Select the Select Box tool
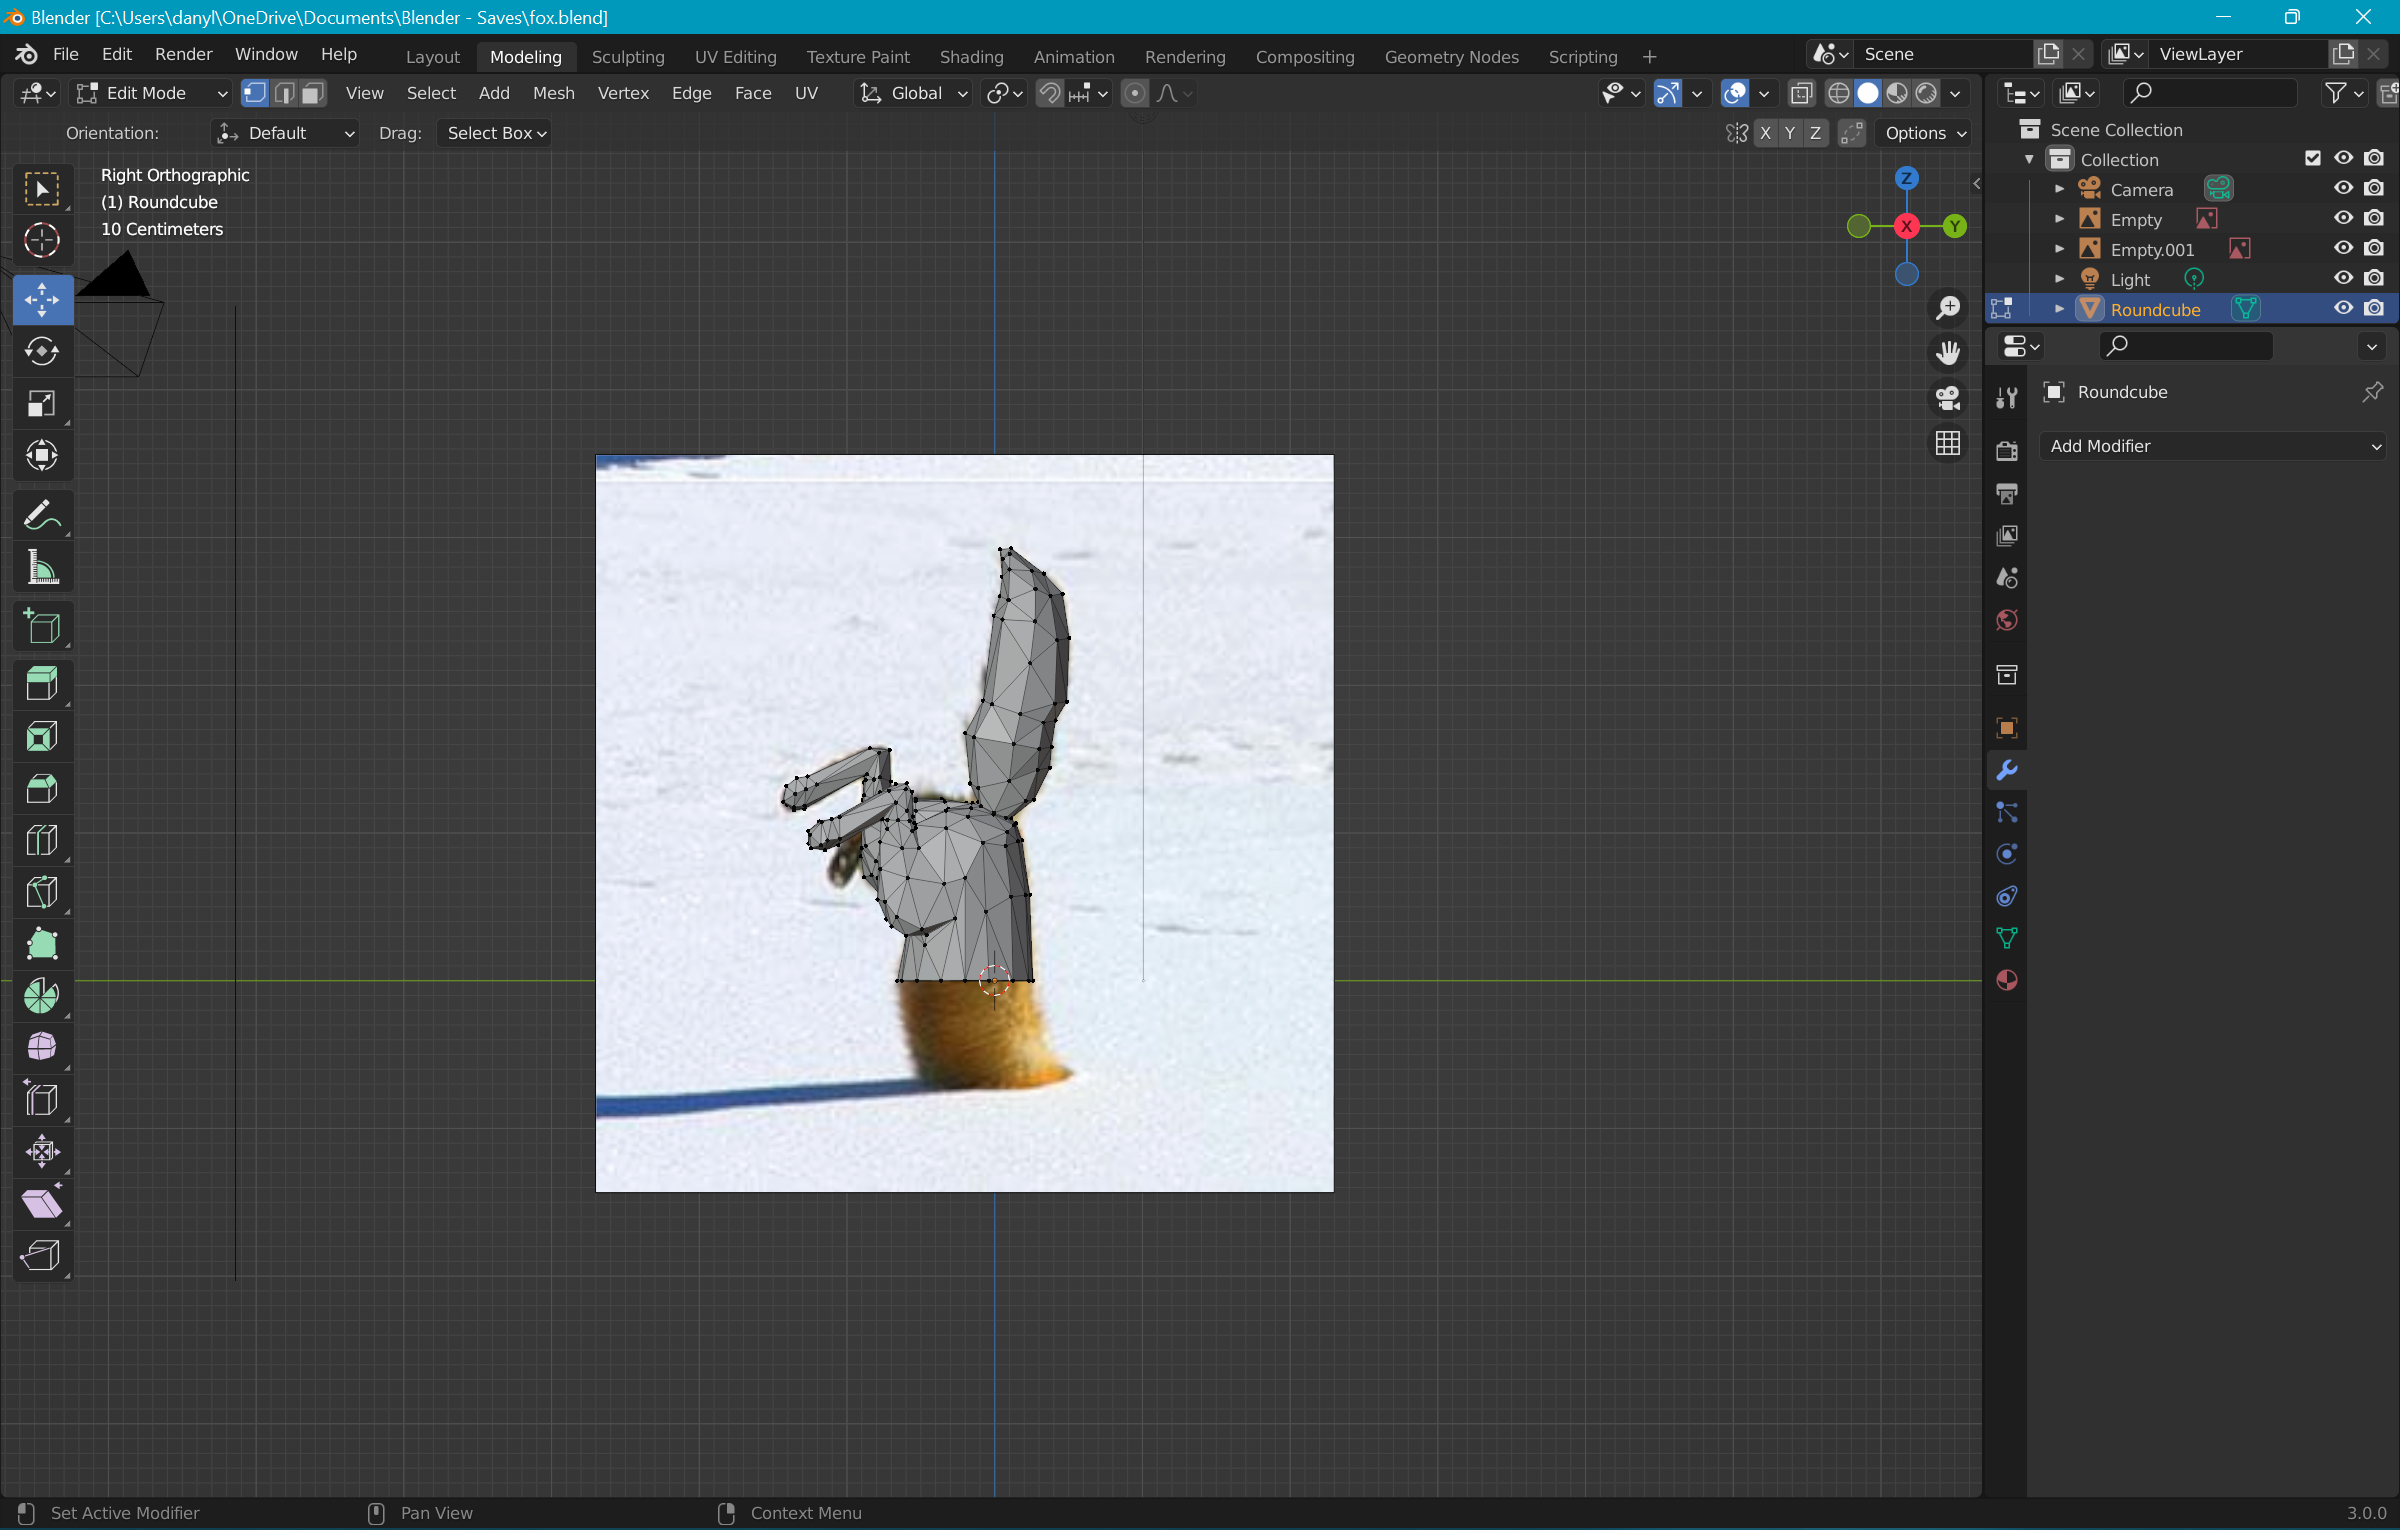 tap(42, 188)
